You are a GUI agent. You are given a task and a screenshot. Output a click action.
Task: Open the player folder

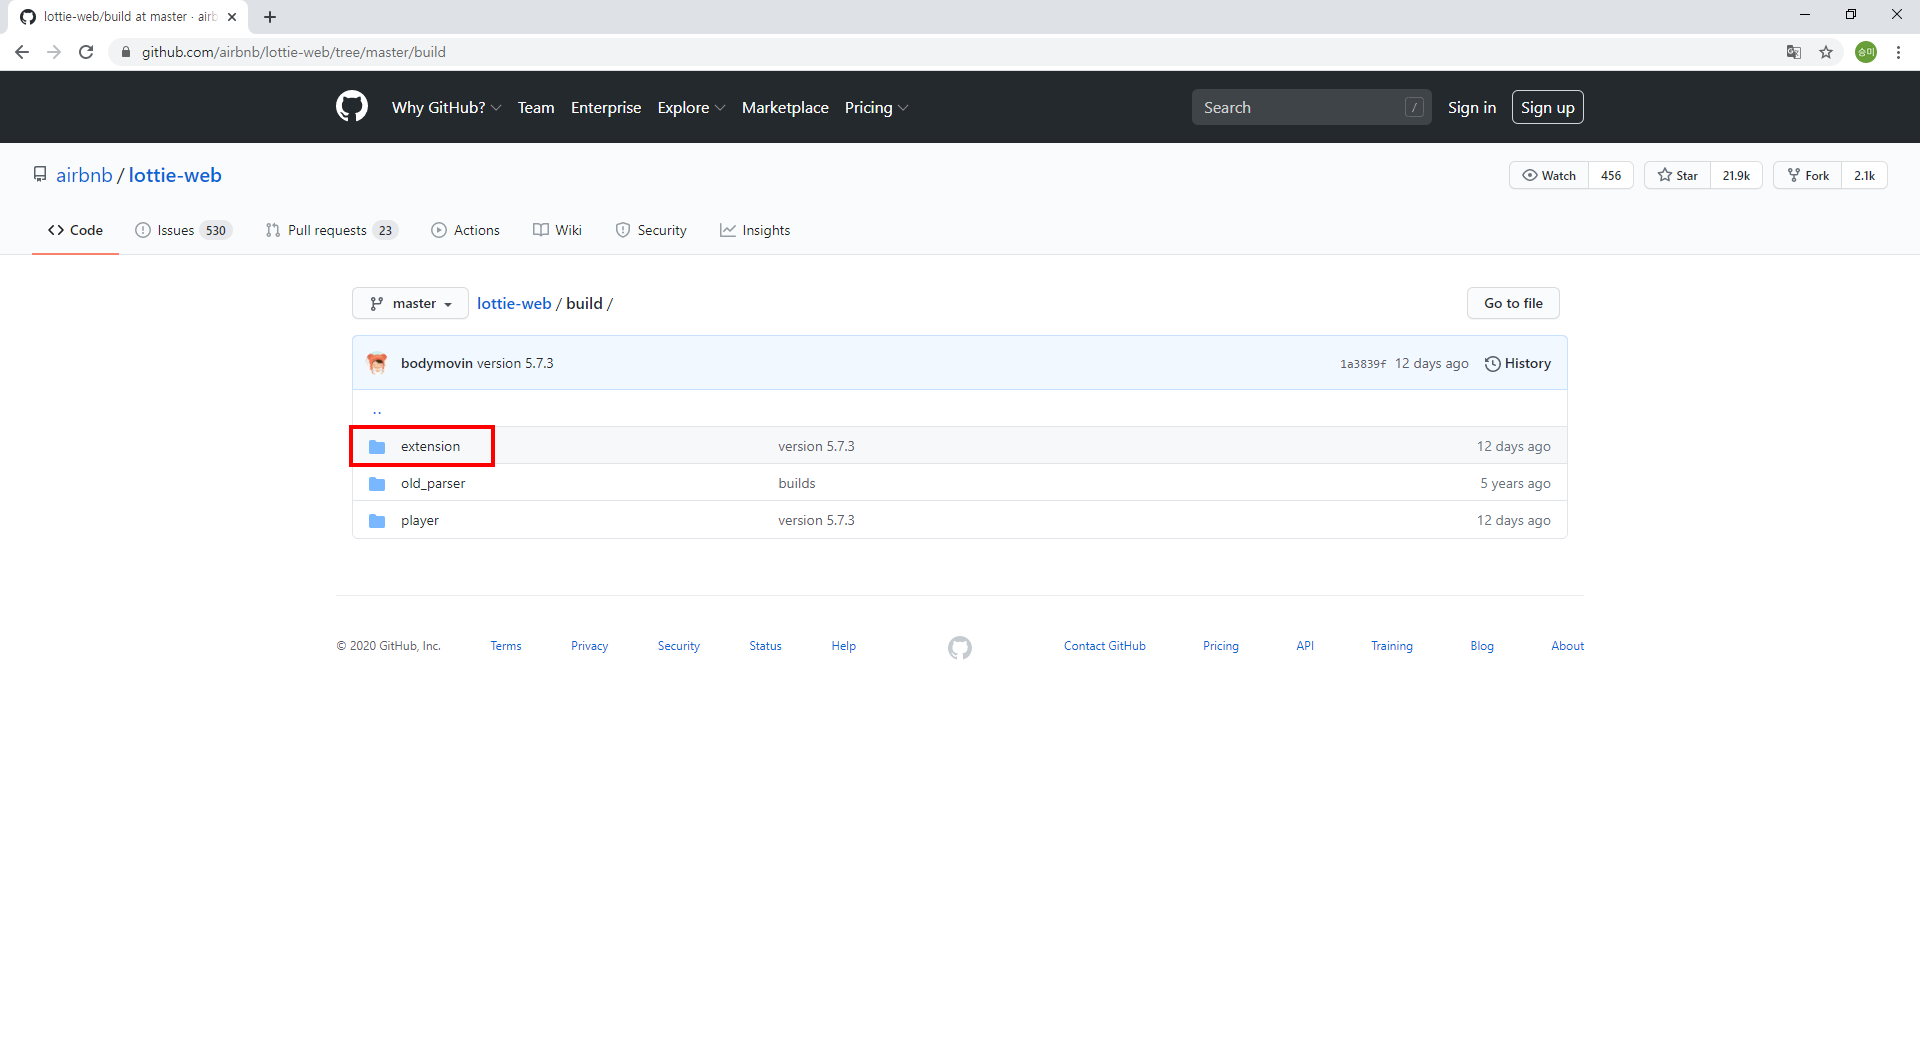coord(420,520)
